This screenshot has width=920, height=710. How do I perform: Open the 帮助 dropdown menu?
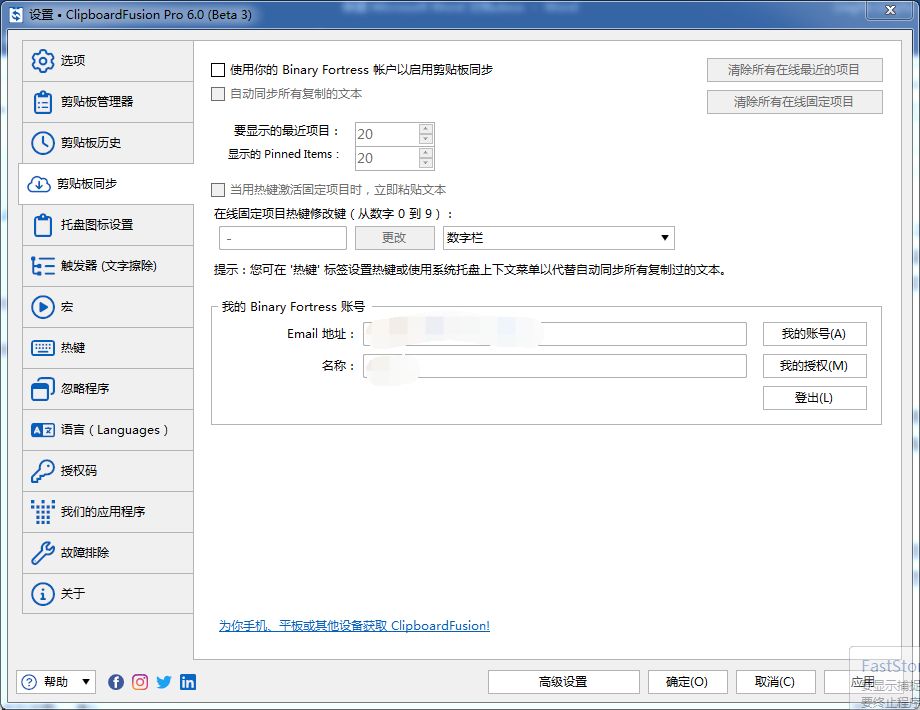[x=56, y=682]
